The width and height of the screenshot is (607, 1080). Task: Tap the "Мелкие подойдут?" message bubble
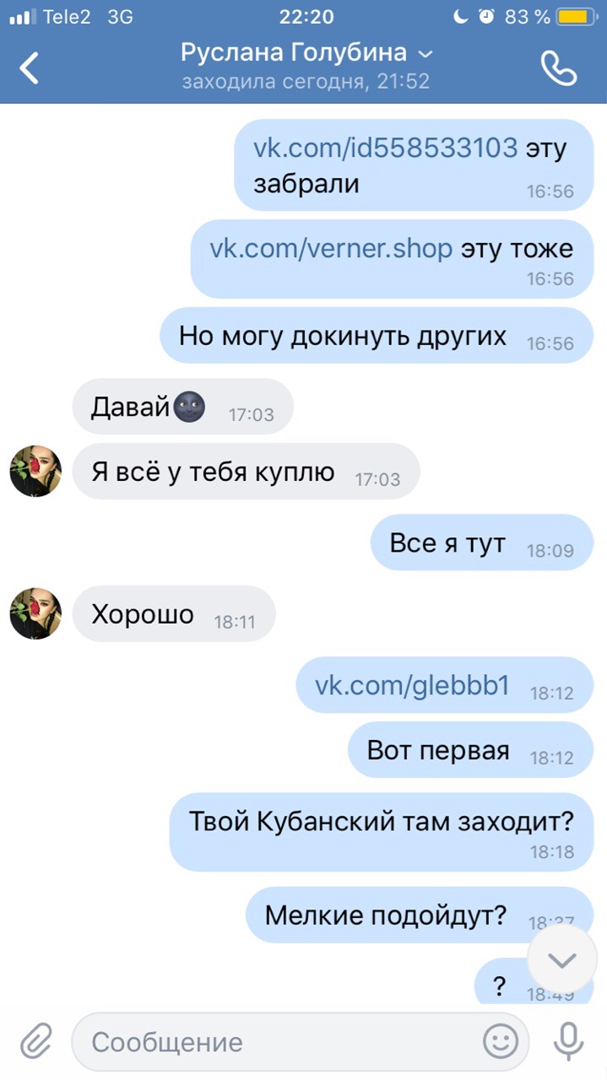click(x=420, y=915)
